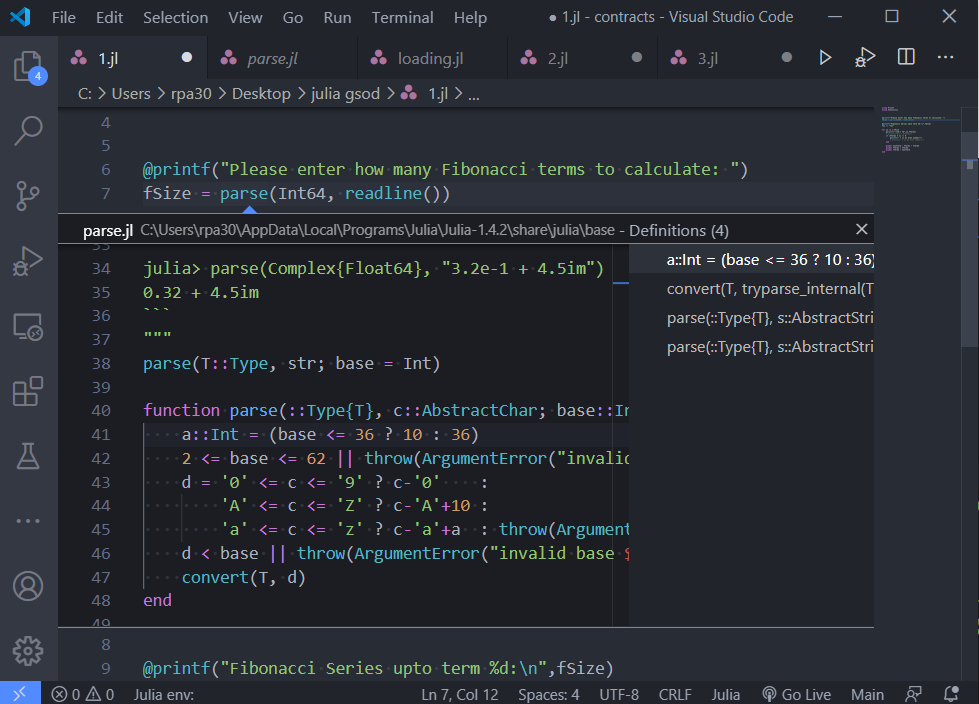Open the editor More Actions menu
The height and width of the screenshot is (704, 979).
coord(945,57)
